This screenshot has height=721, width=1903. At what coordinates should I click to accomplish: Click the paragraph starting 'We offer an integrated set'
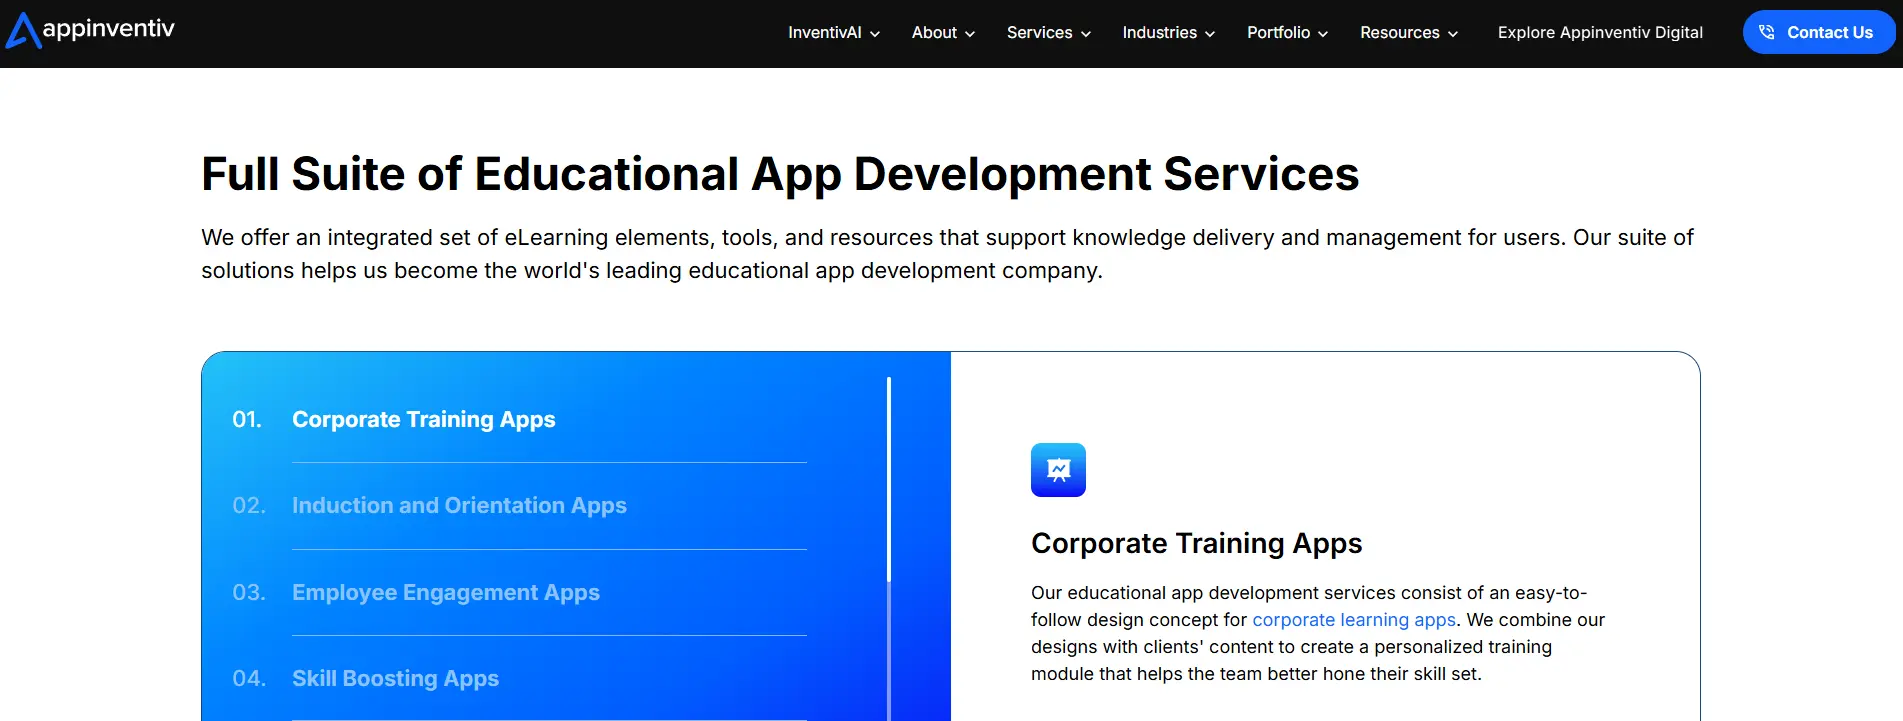(947, 254)
